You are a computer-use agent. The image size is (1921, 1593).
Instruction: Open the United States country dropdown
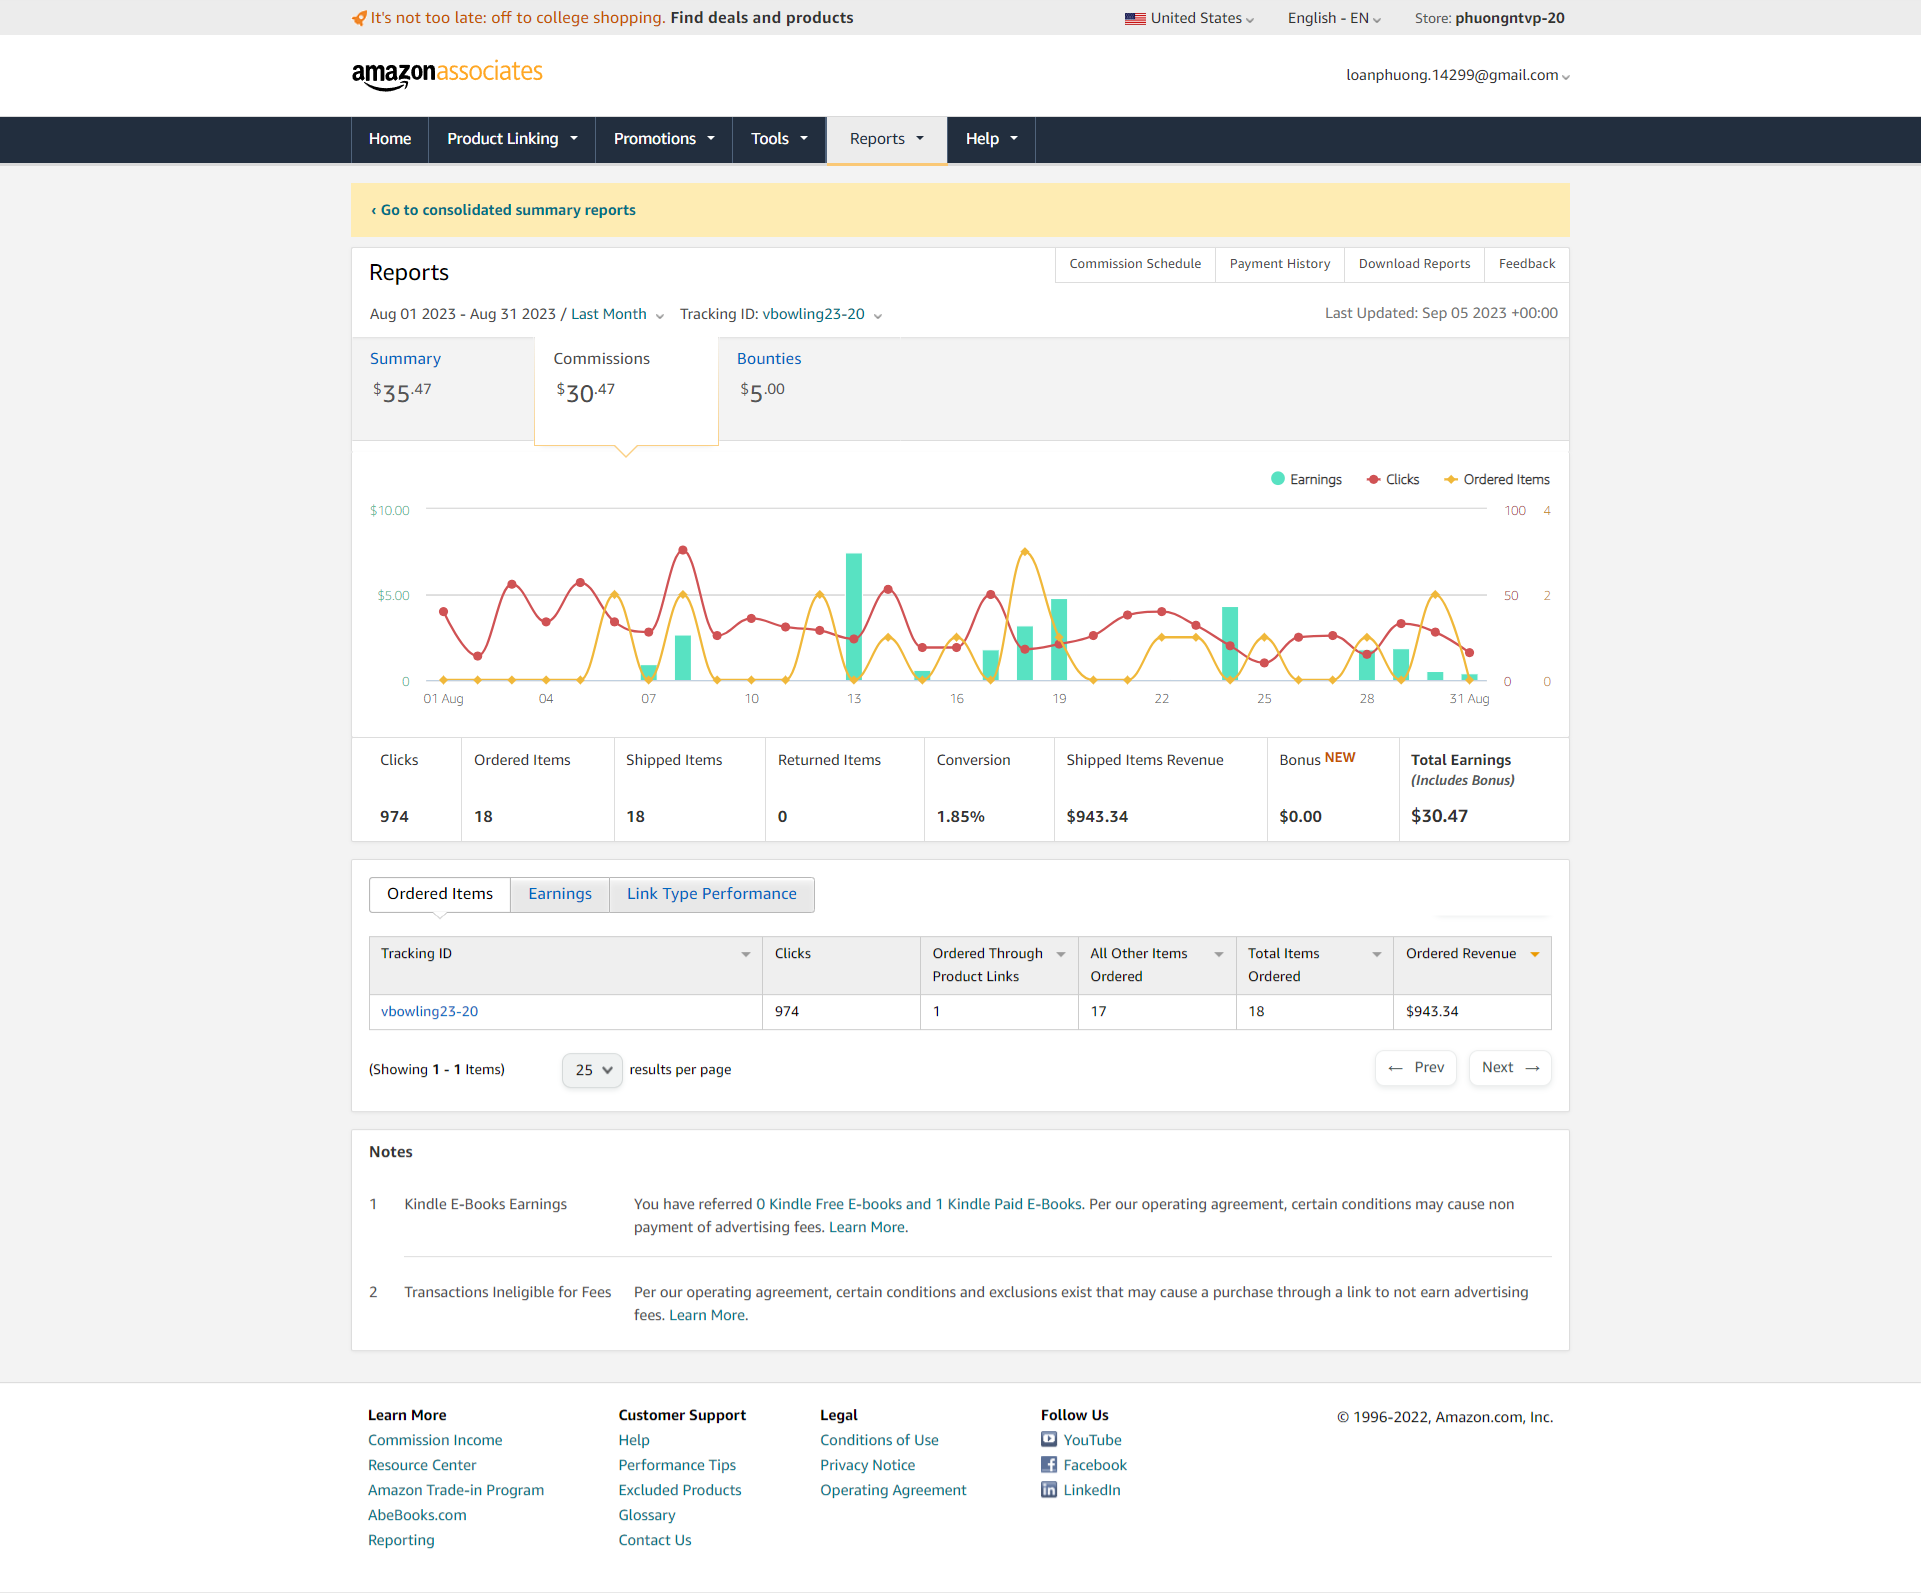pyautogui.click(x=1190, y=18)
